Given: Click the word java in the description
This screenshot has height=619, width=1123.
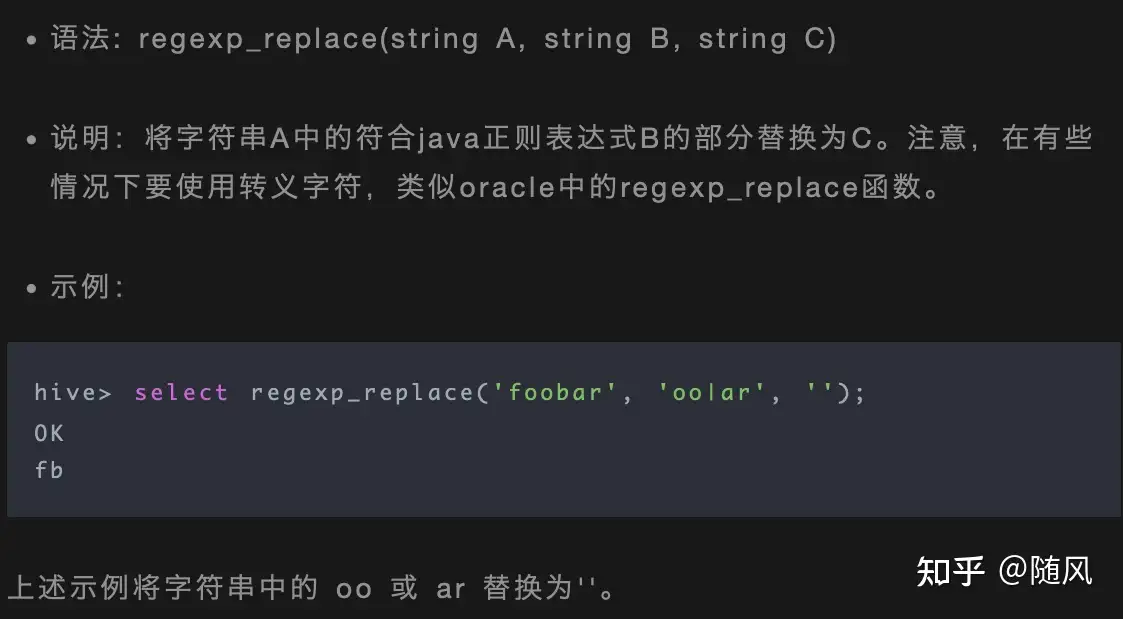Looking at the screenshot, I should (x=449, y=138).
